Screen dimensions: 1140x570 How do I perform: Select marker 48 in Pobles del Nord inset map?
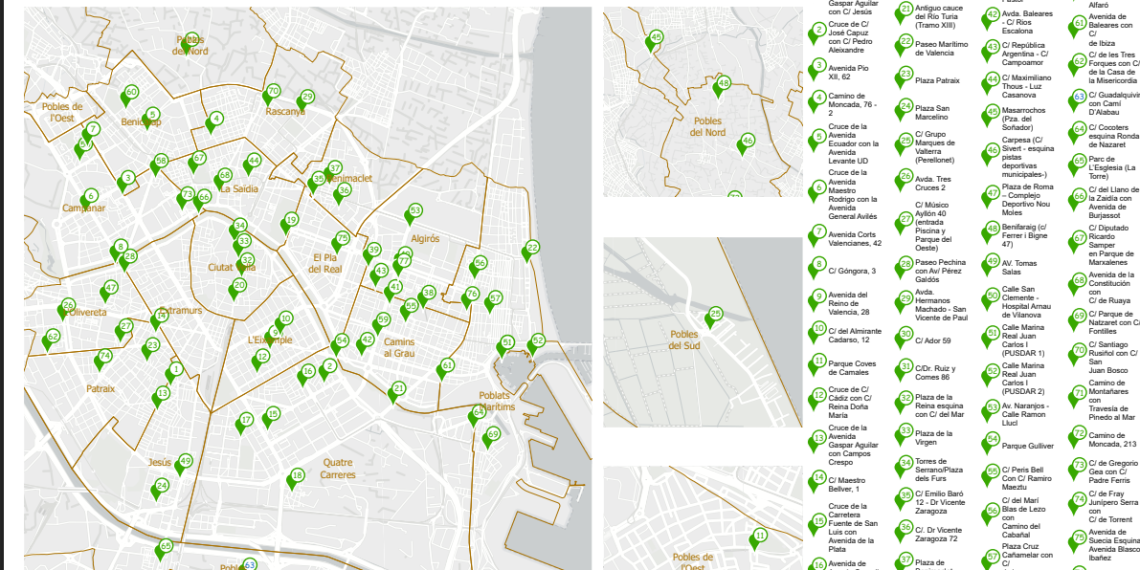click(x=721, y=87)
